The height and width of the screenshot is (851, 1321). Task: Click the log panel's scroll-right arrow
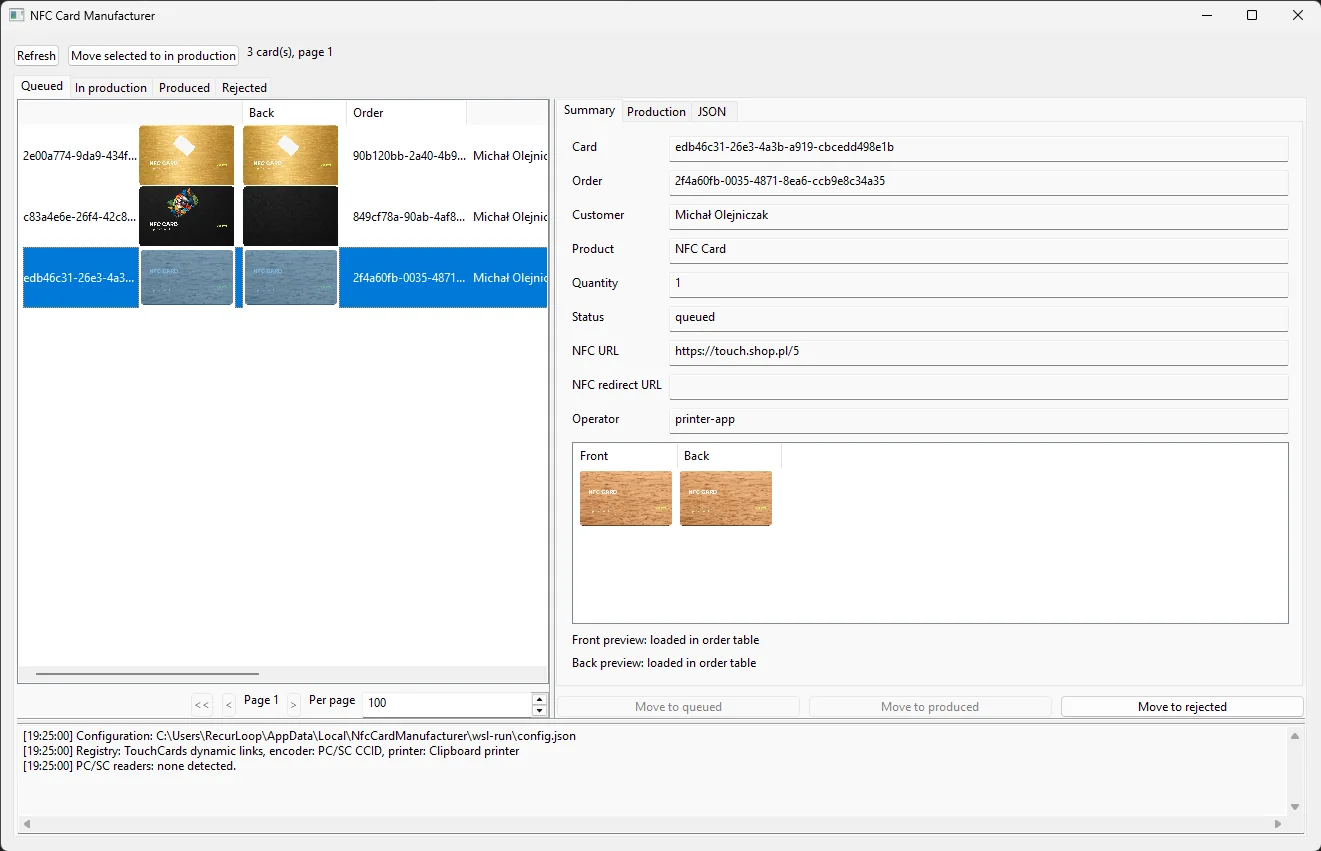(1278, 824)
